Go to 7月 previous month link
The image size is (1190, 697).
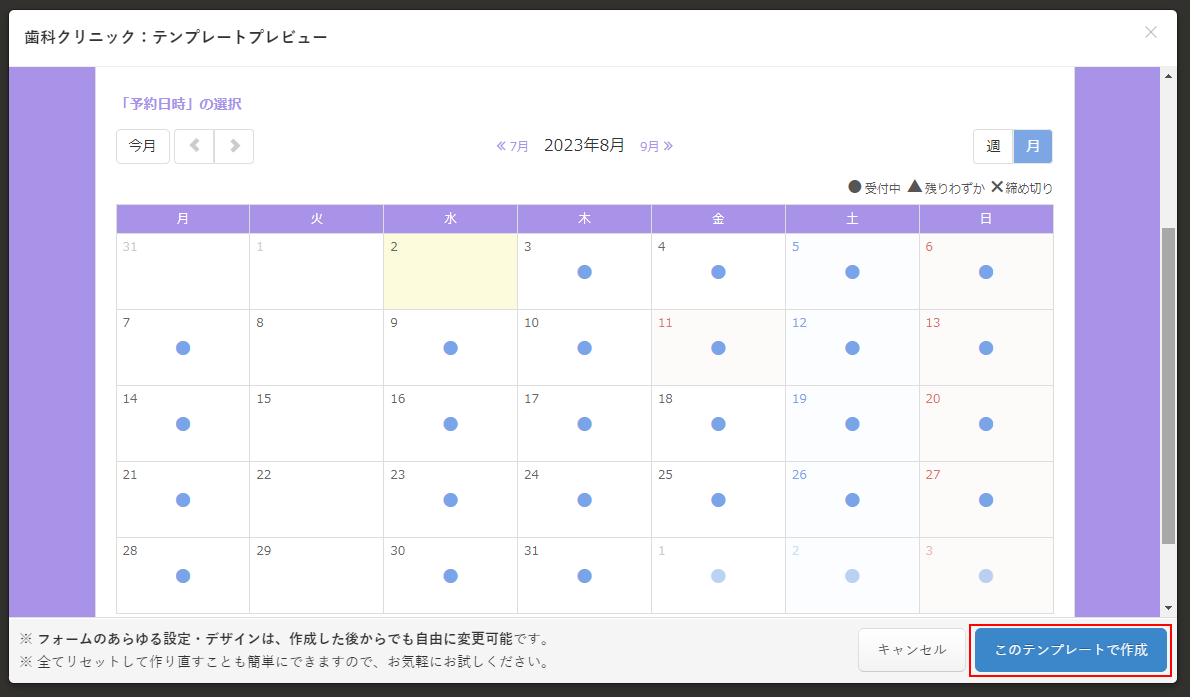click(513, 146)
